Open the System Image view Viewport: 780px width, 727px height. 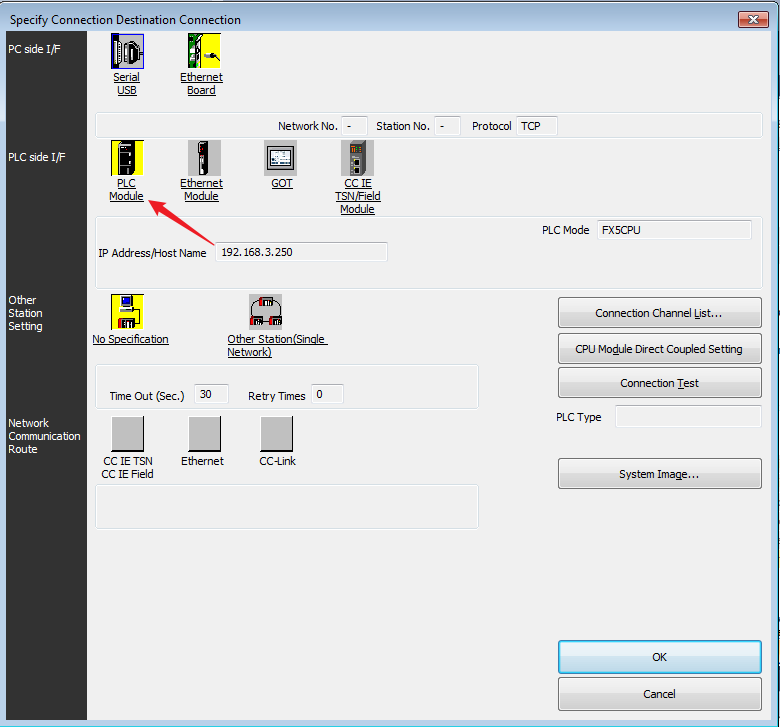[x=659, y=474]
